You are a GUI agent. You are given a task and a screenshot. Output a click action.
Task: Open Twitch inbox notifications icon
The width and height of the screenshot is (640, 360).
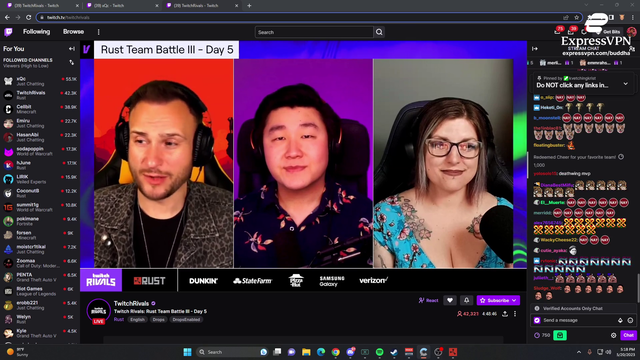[x=571, y=31]
